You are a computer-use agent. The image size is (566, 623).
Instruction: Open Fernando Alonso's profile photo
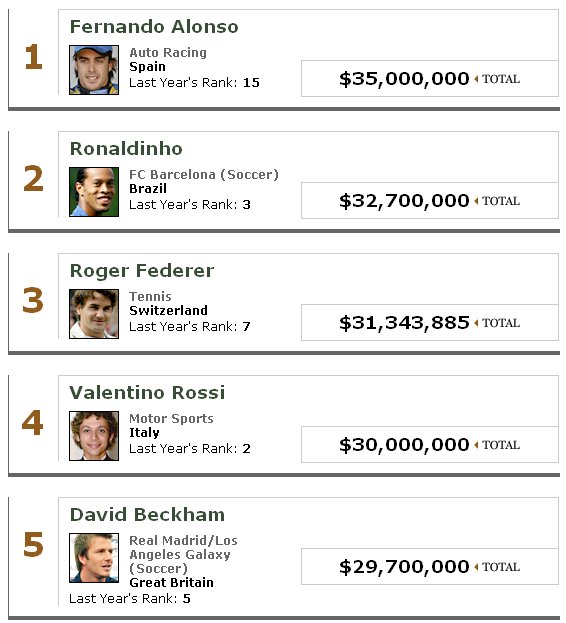click(x=94, y=70)
